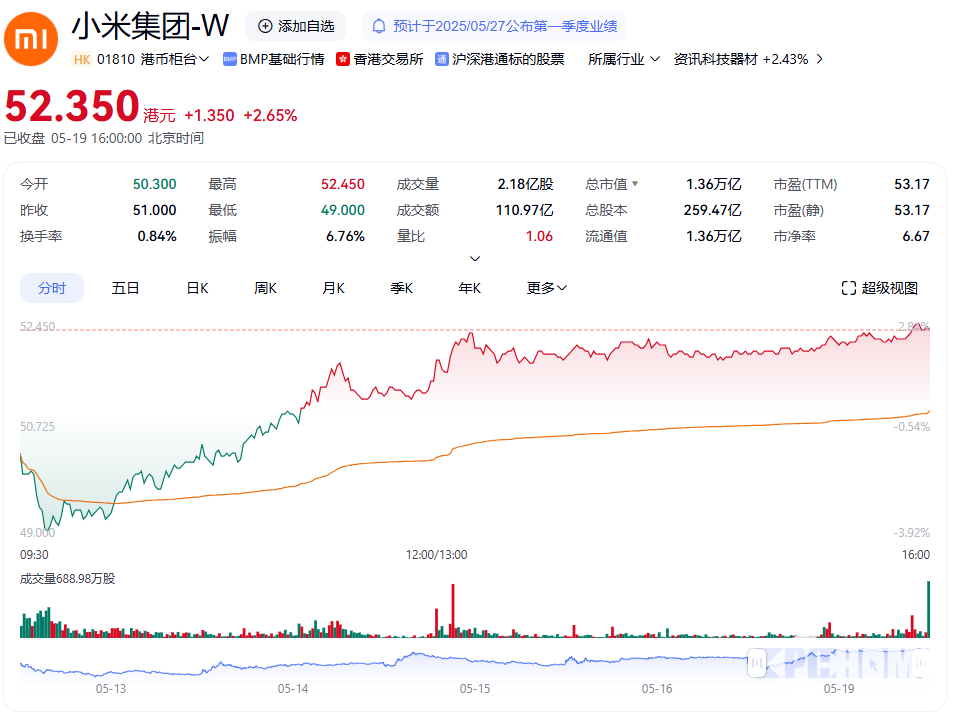The width and height of the screenshot is (953, 719).
Task: Switch to the 五日 chart tab
Action: tap(125, 288)
